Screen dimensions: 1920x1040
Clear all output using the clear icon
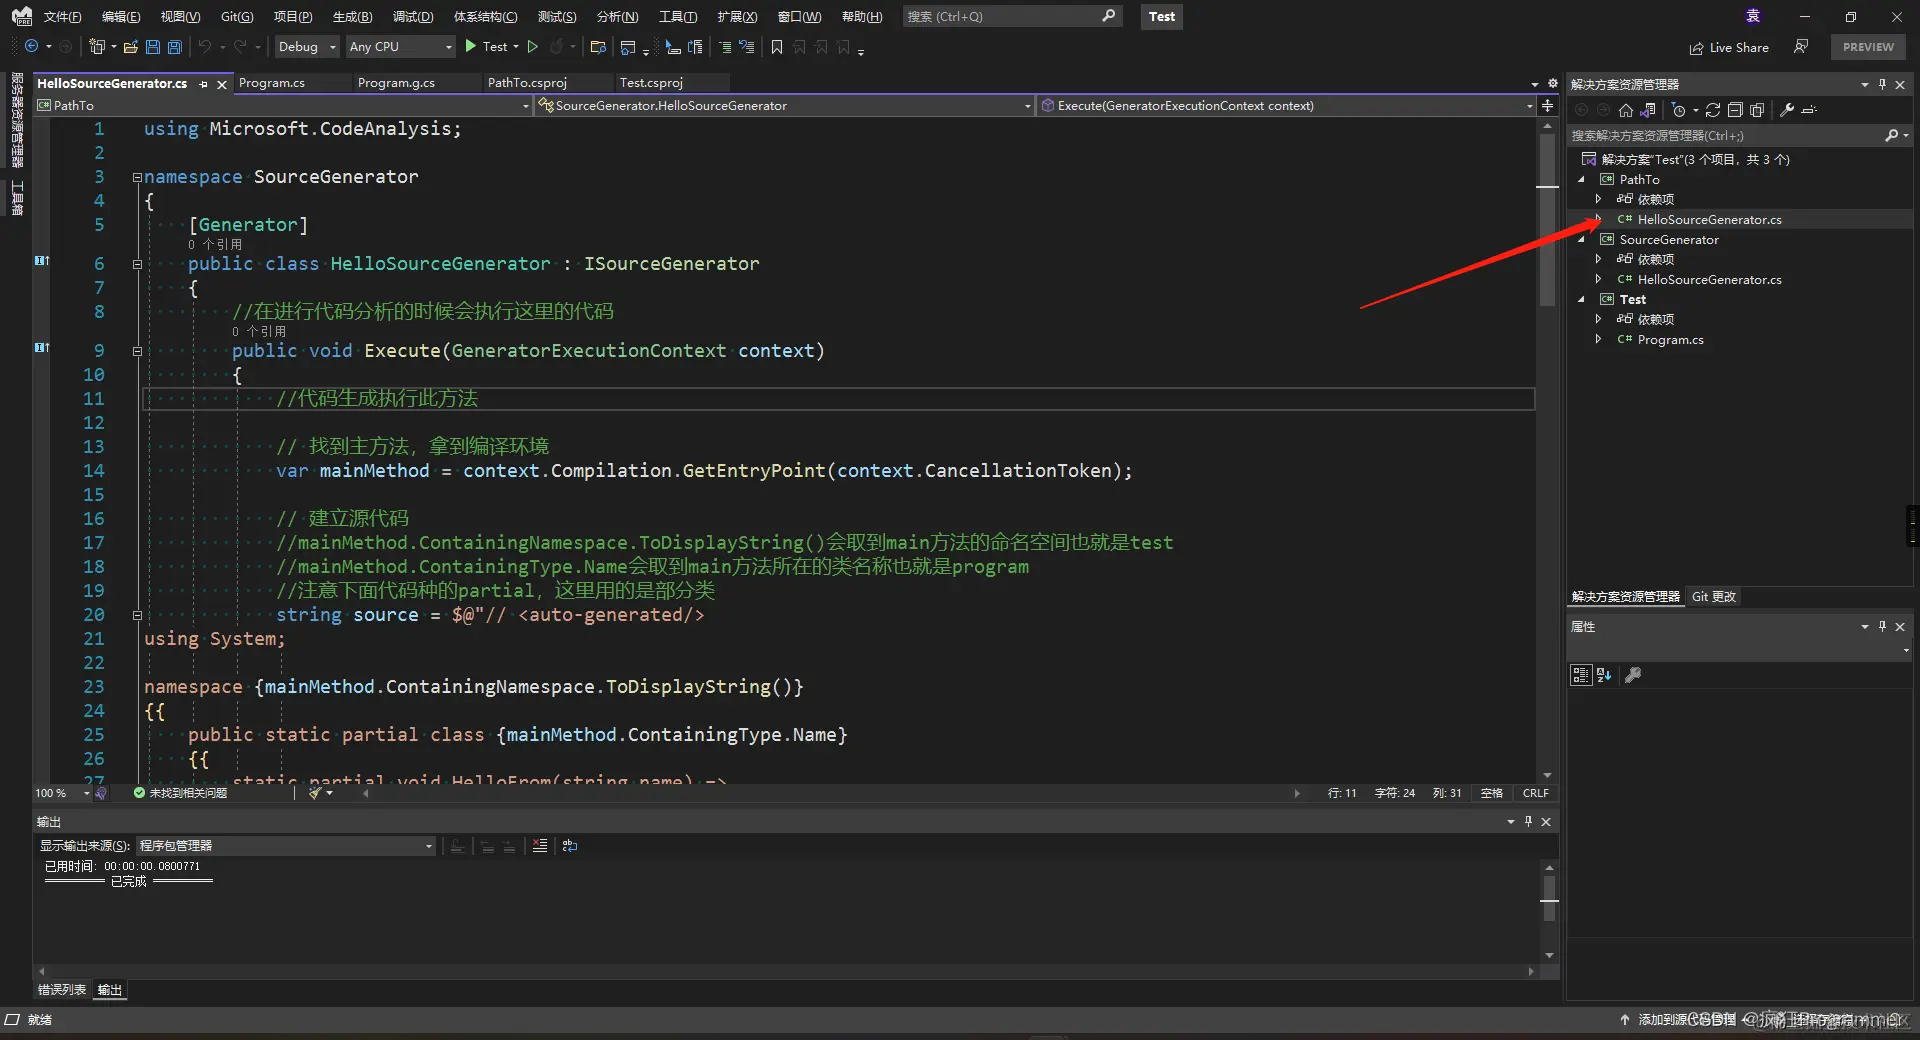point(540,846)
